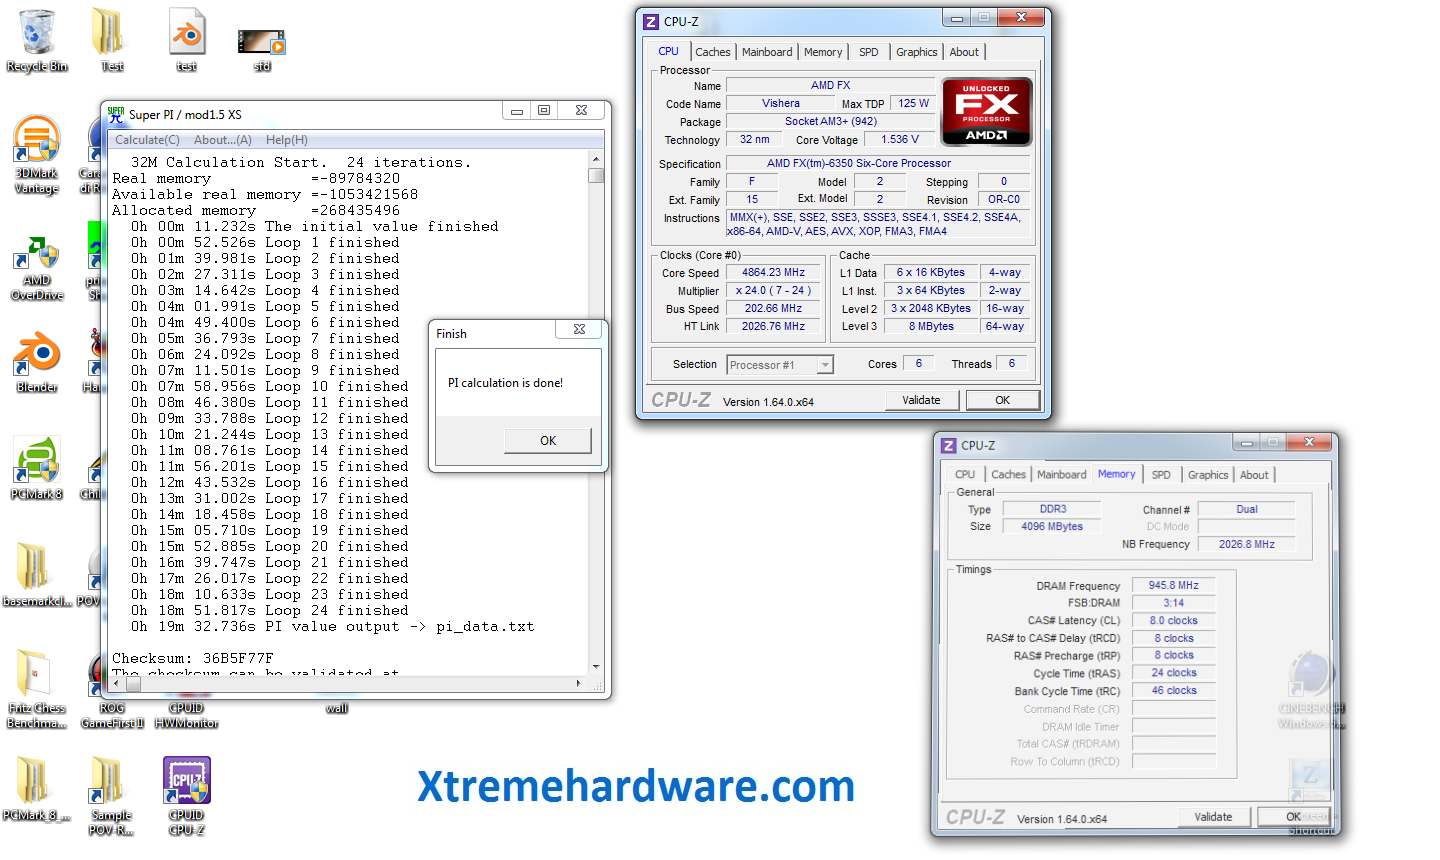Viewport: 1440px width, 860px height.
Task: Switch to Caches tab in CPU-Z CPU window
Action: [713, 52]
